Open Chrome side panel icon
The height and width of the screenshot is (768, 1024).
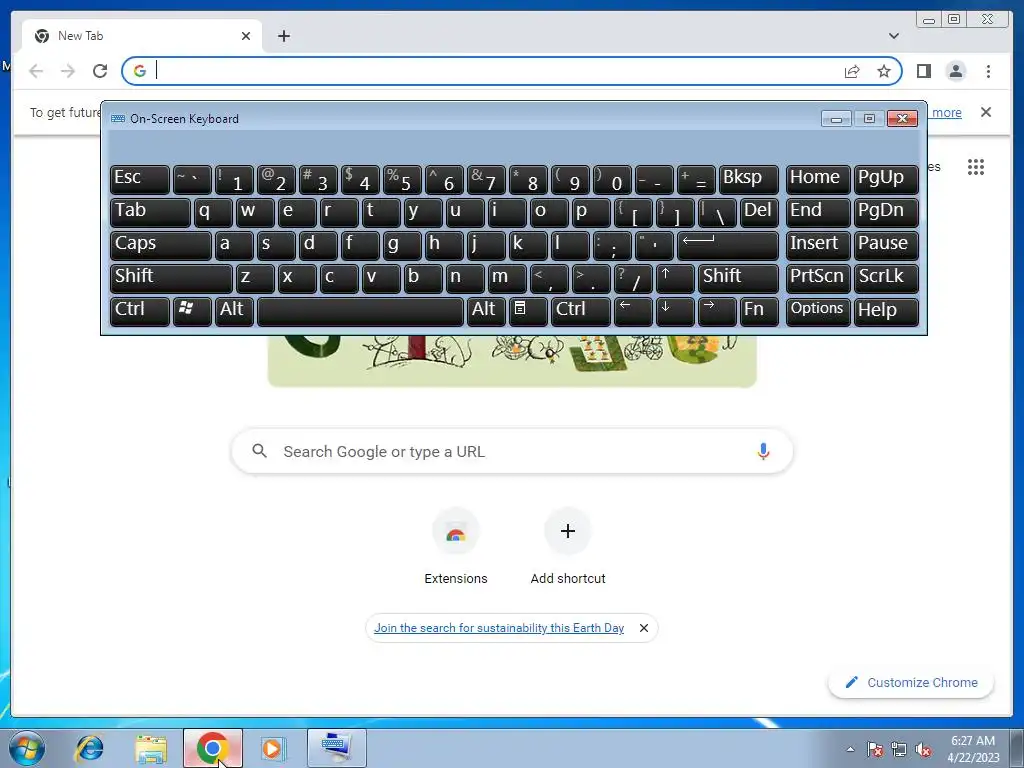tap(923, 71)
